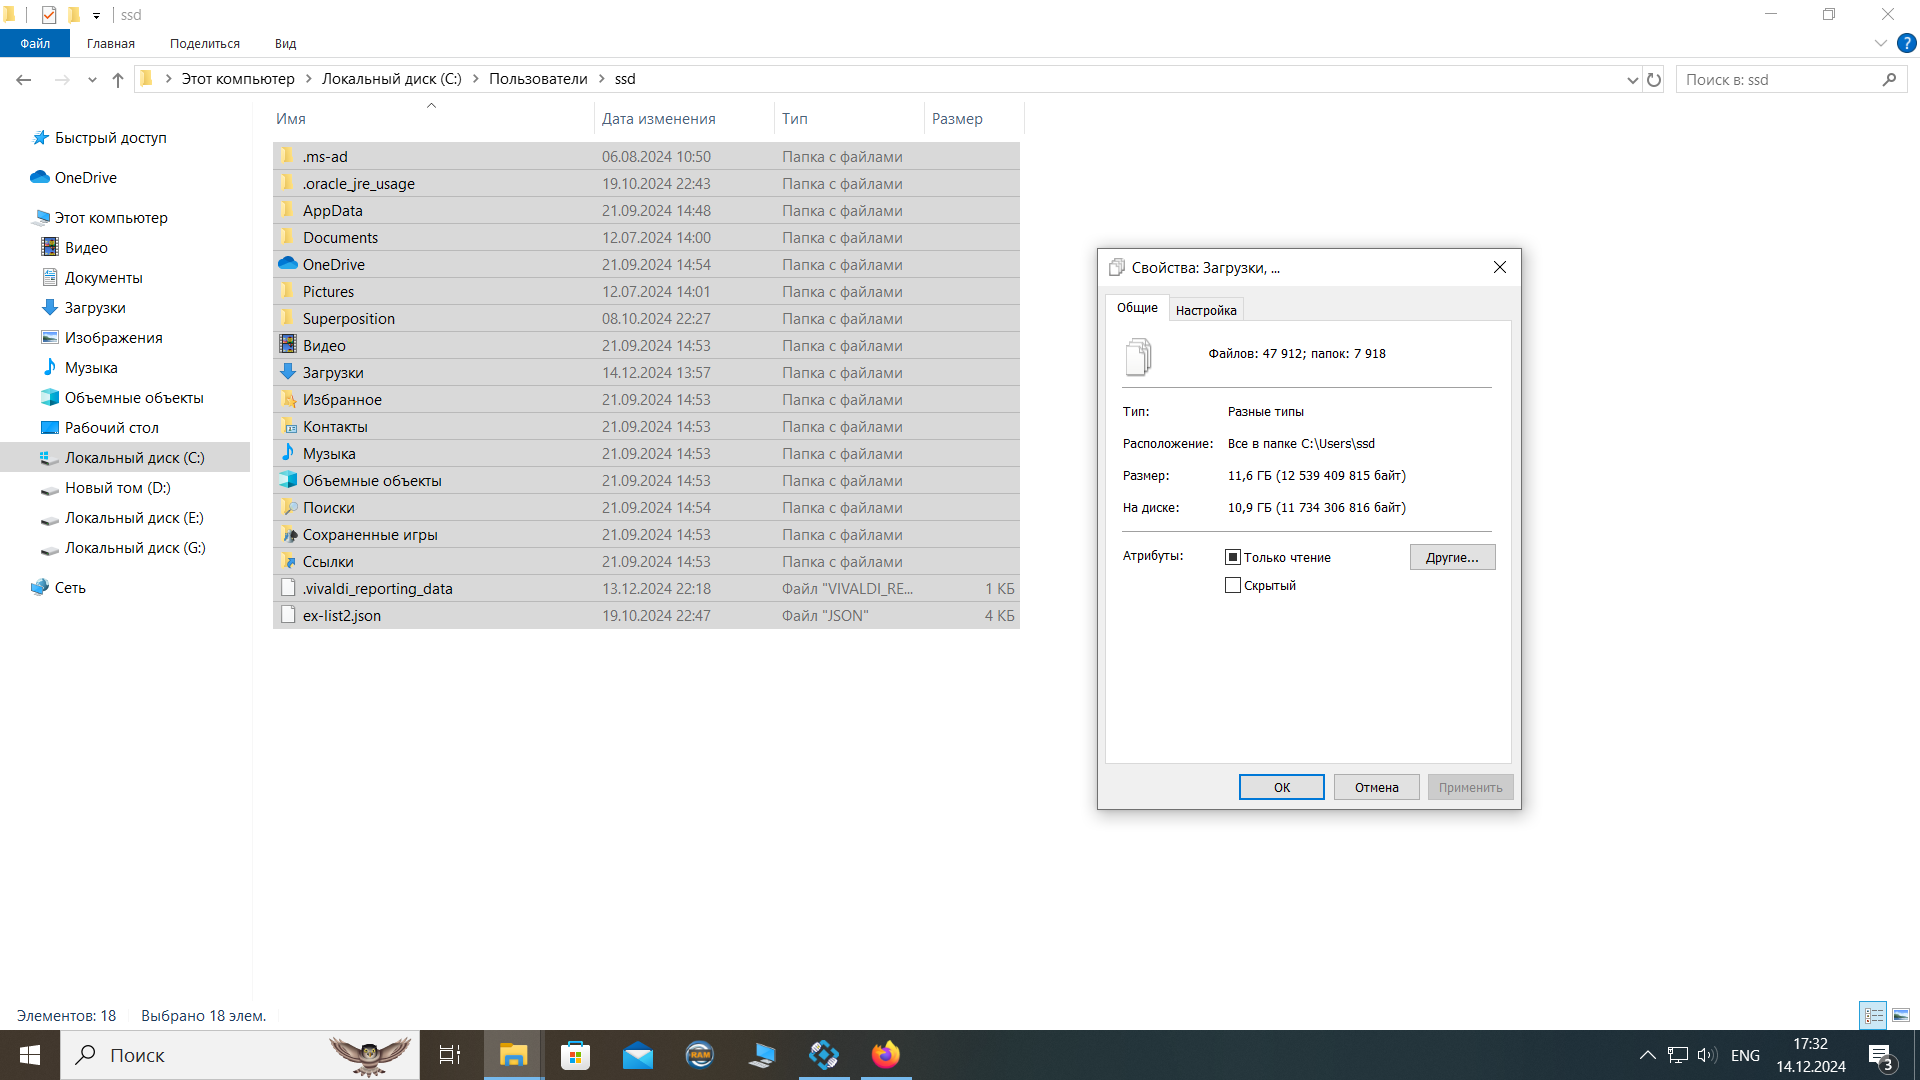Click the up-arrow navigation icon
Viewport: 1920px width, 1080px height.
click(x=118, y=80)
